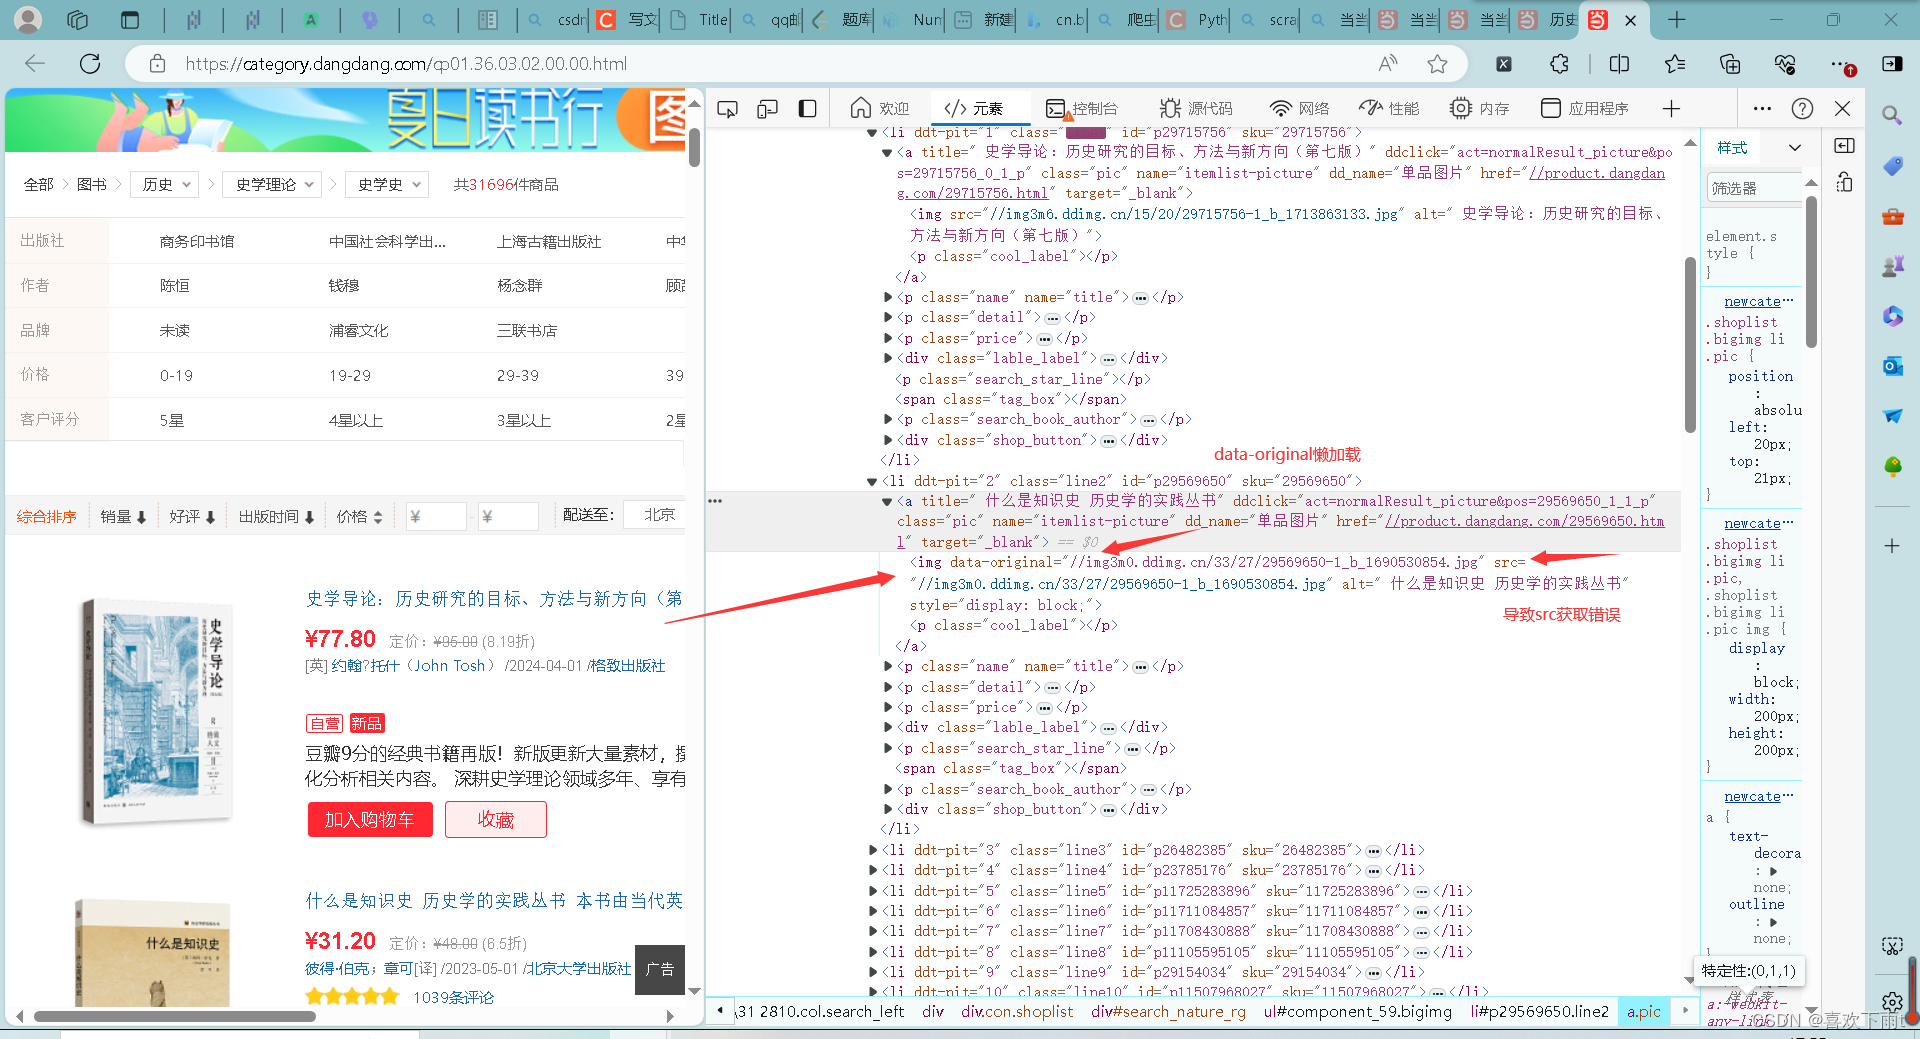Open browser settings and more menu
Viewport: 1920px width, 1039px height.
(x=1841, y=64)
